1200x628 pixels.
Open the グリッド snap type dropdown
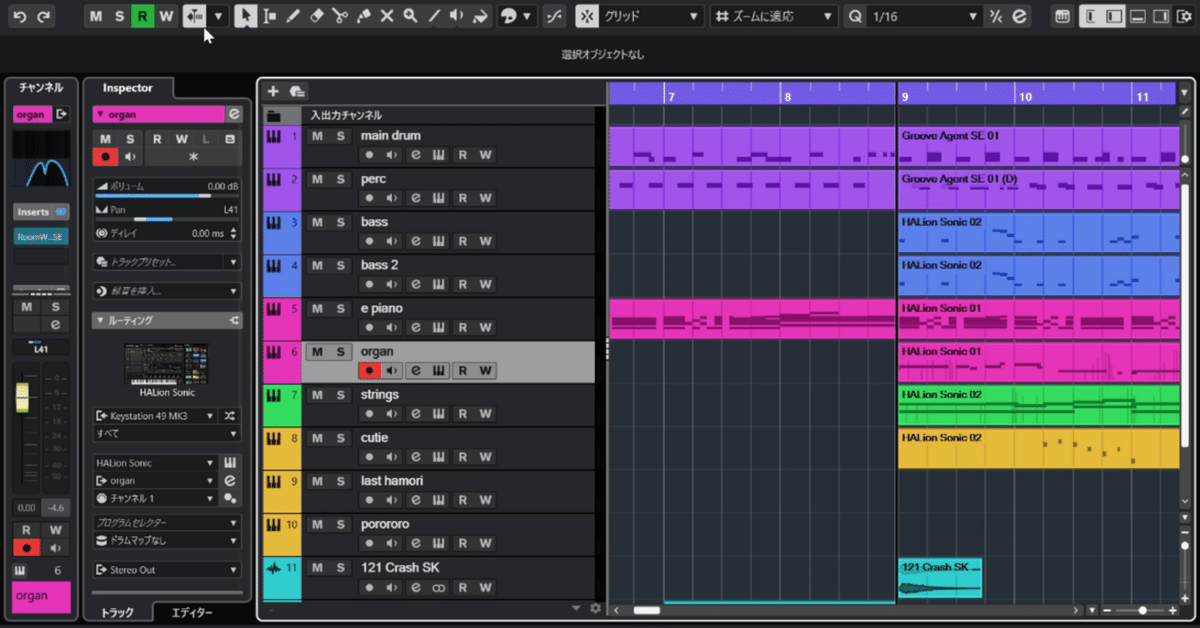pyautogui.click(x=652, y=17)
